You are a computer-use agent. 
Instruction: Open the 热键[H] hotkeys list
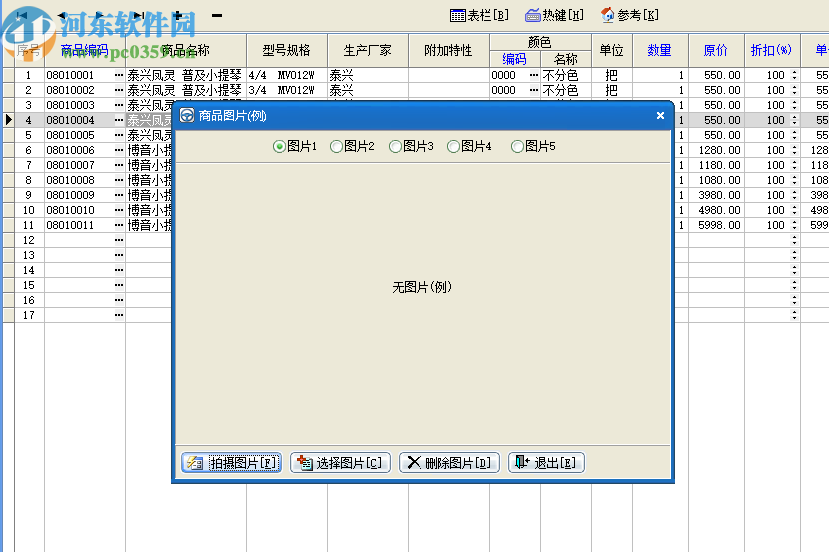(x=554, y=15)
